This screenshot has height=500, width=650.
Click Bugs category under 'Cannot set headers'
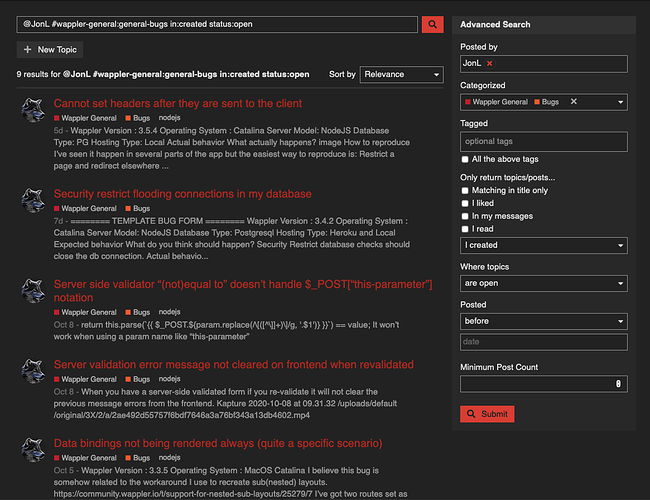pyautogui.click(x=138, y=118)
